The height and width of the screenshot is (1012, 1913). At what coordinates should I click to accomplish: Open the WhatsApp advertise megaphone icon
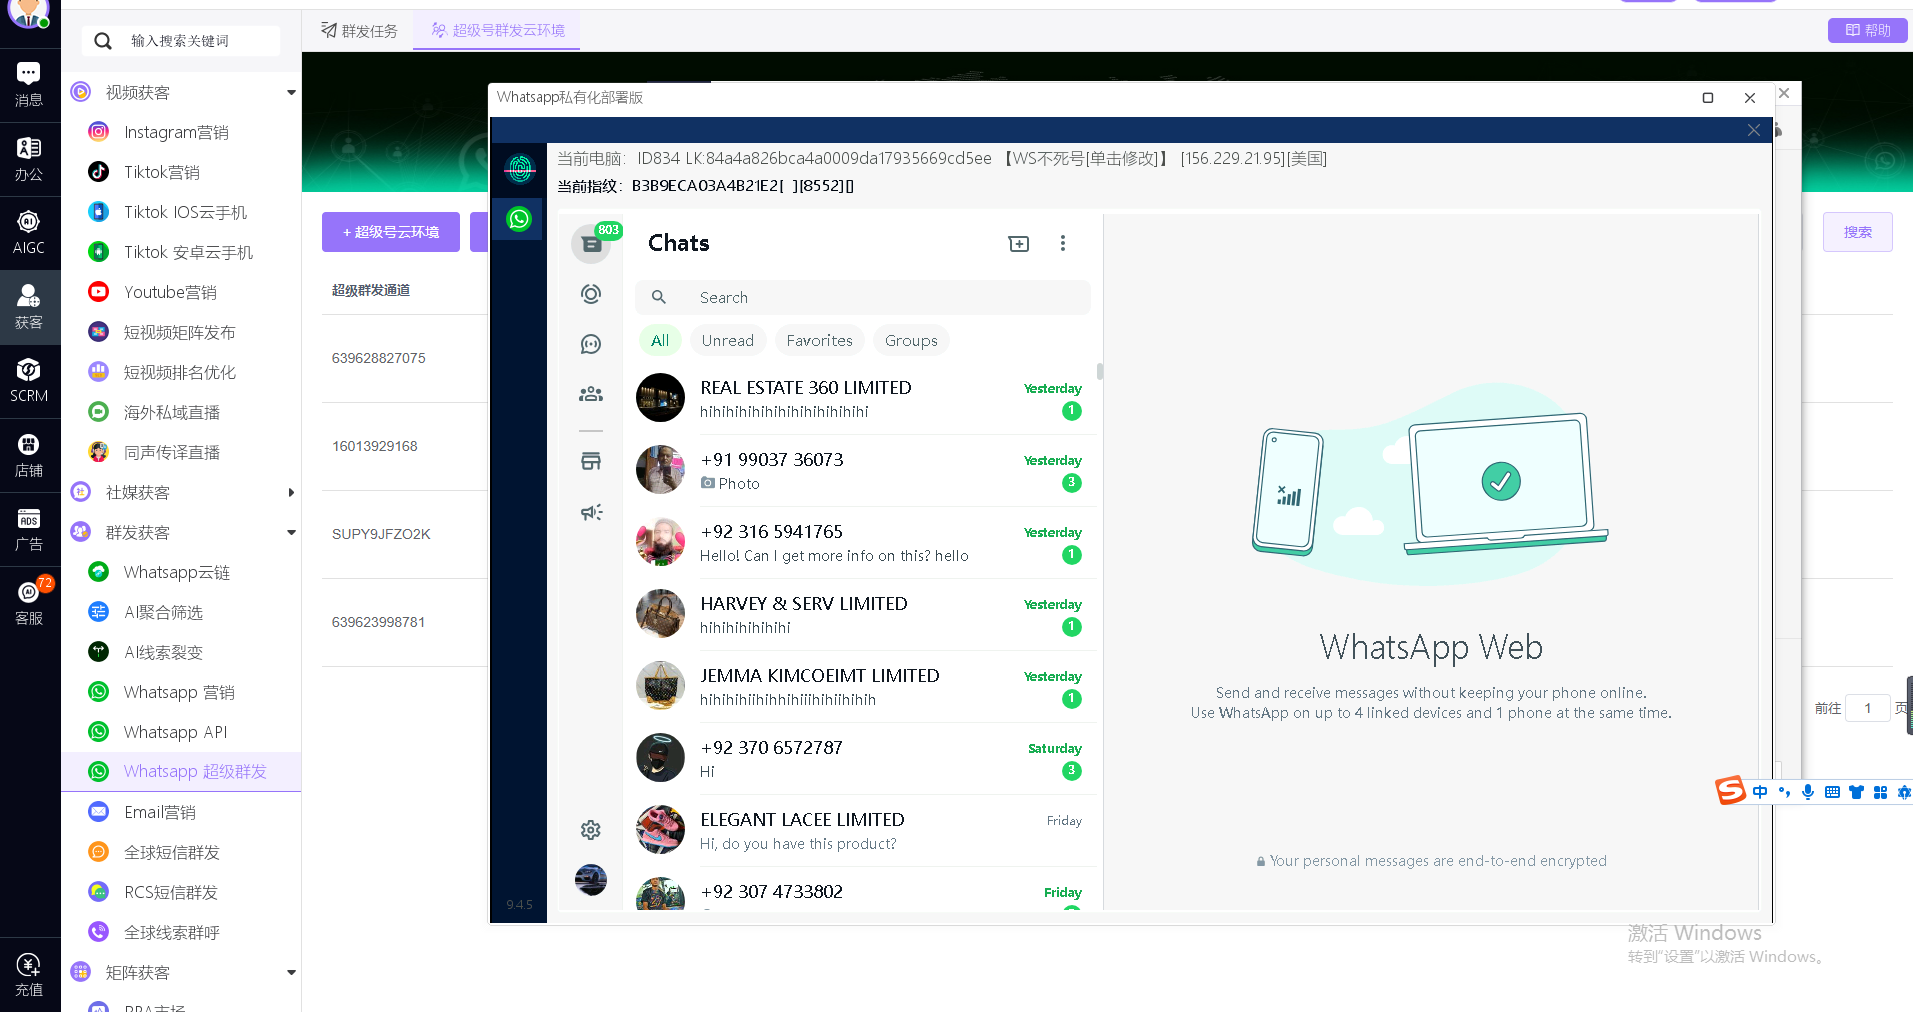coord(591,512)
